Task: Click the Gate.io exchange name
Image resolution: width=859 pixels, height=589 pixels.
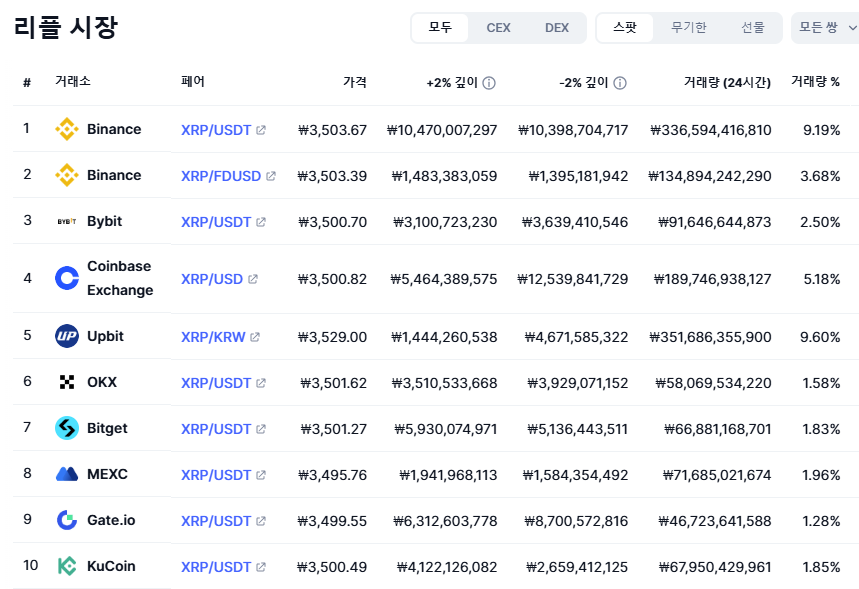Action: click(111, 520)
